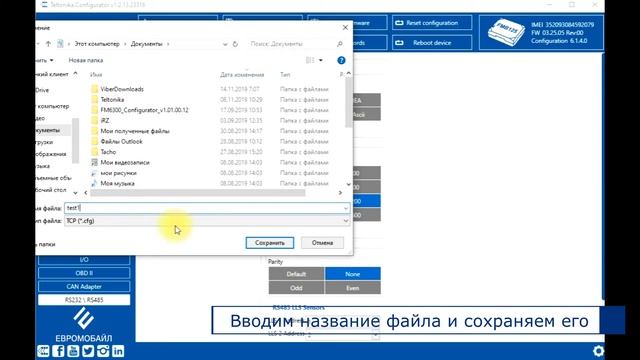Click the file list scroll-right arrow
The height and width of the screenshot is (360, 640).
(340, 193)
